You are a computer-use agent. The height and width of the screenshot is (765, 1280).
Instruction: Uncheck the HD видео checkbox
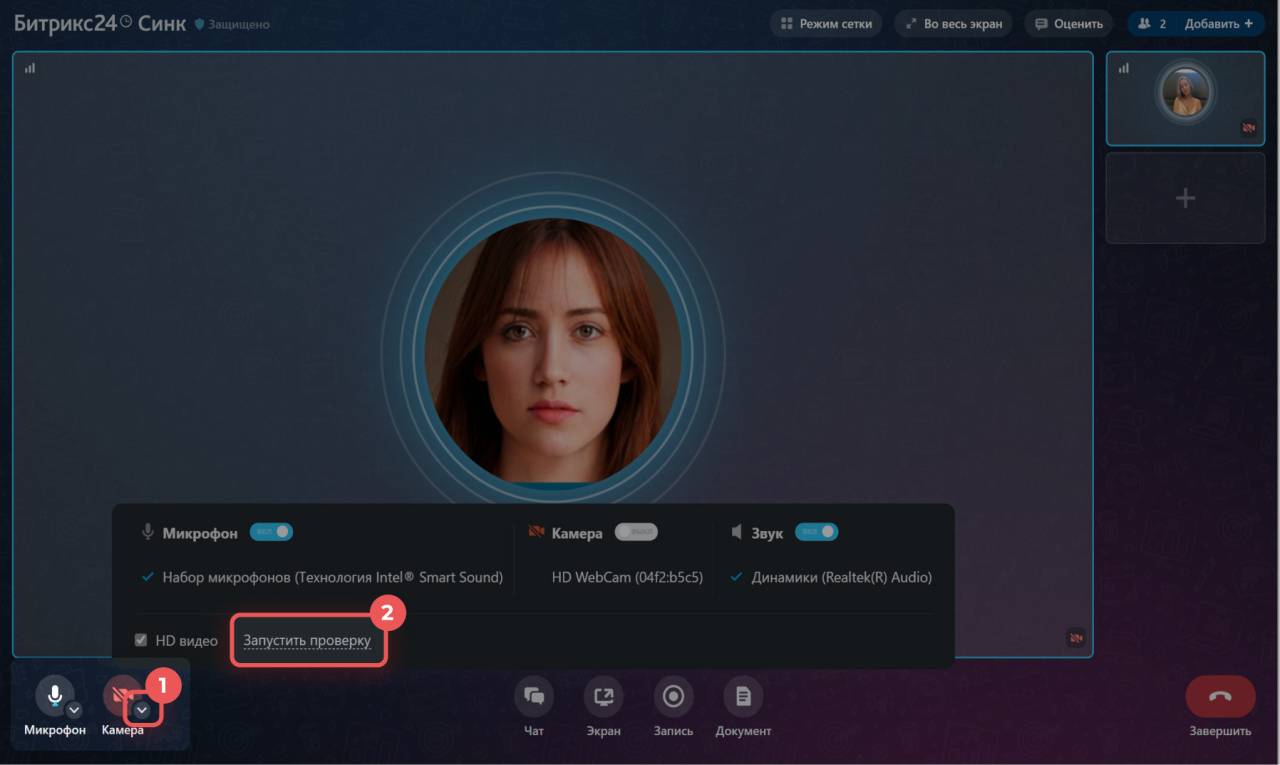pos(141,640)
